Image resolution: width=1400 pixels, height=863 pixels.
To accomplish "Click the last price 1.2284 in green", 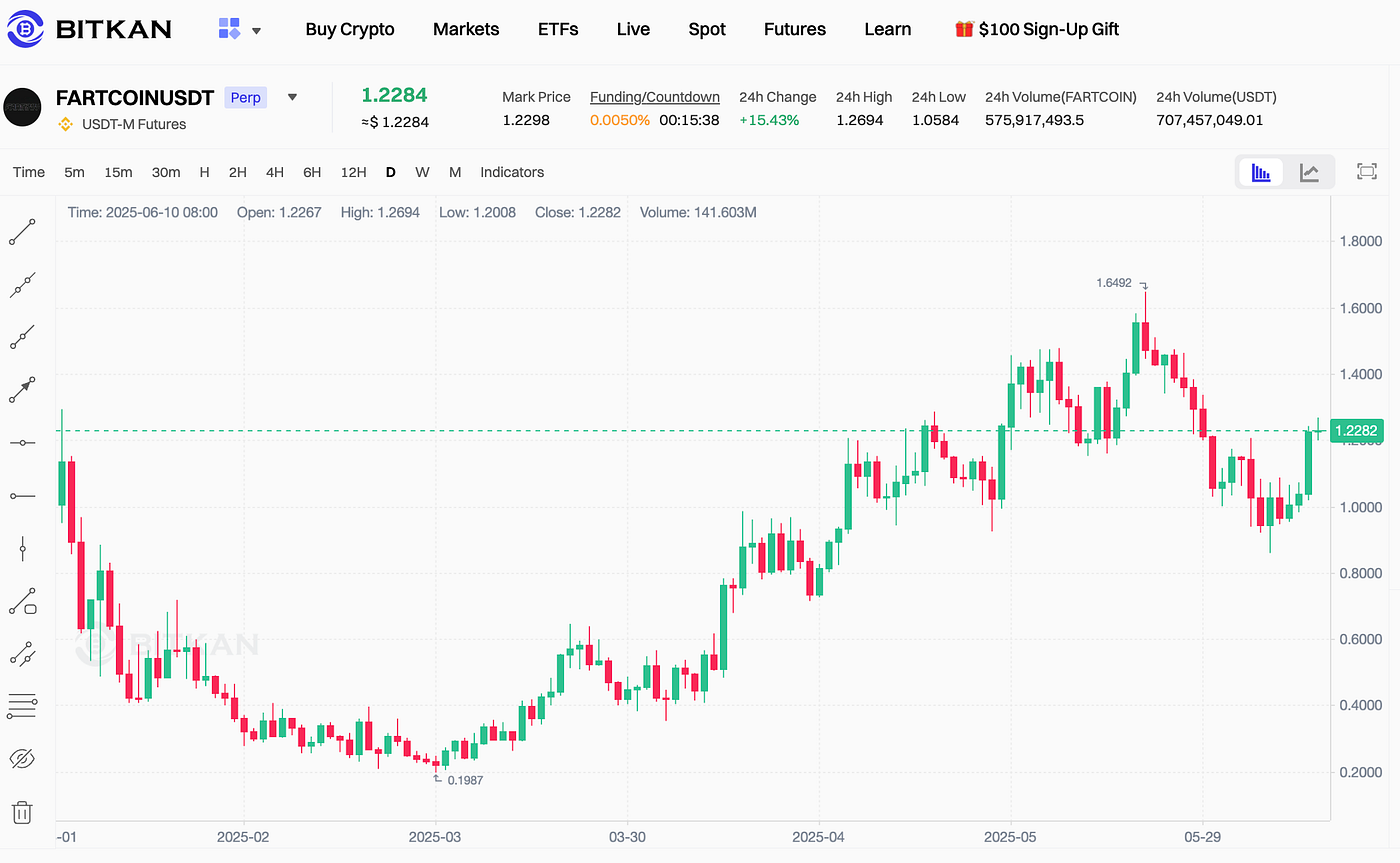I will 394,95.
